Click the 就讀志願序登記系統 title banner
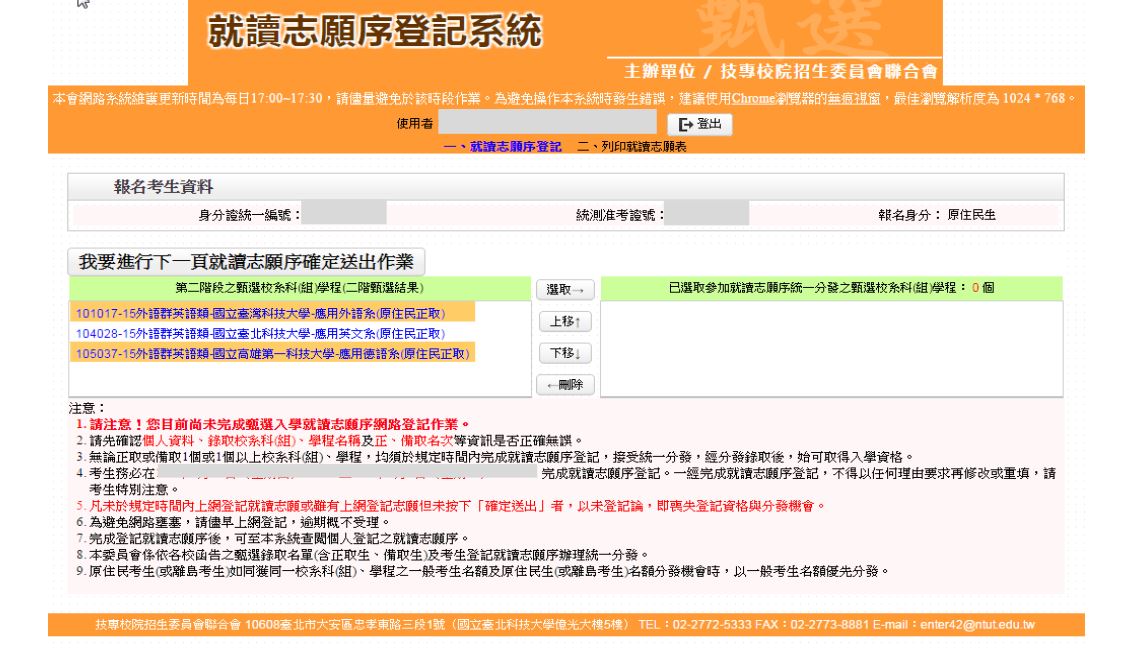1135x653 pixels. pyautogui.click(x=375, y=31)
